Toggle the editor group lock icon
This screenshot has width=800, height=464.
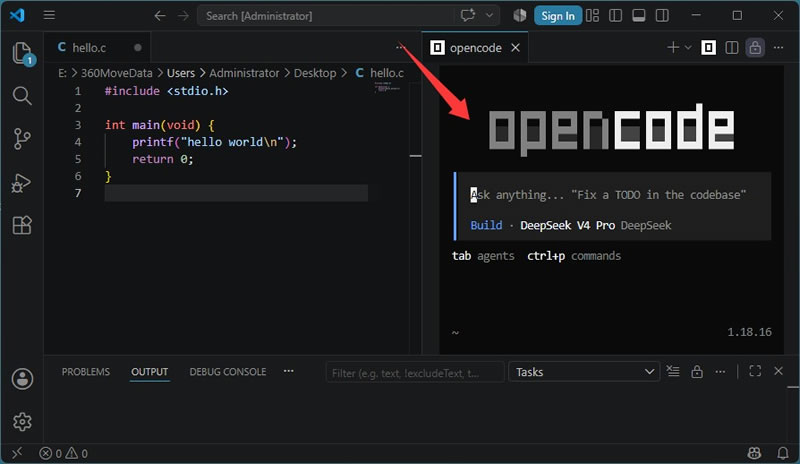coord(755,47)
